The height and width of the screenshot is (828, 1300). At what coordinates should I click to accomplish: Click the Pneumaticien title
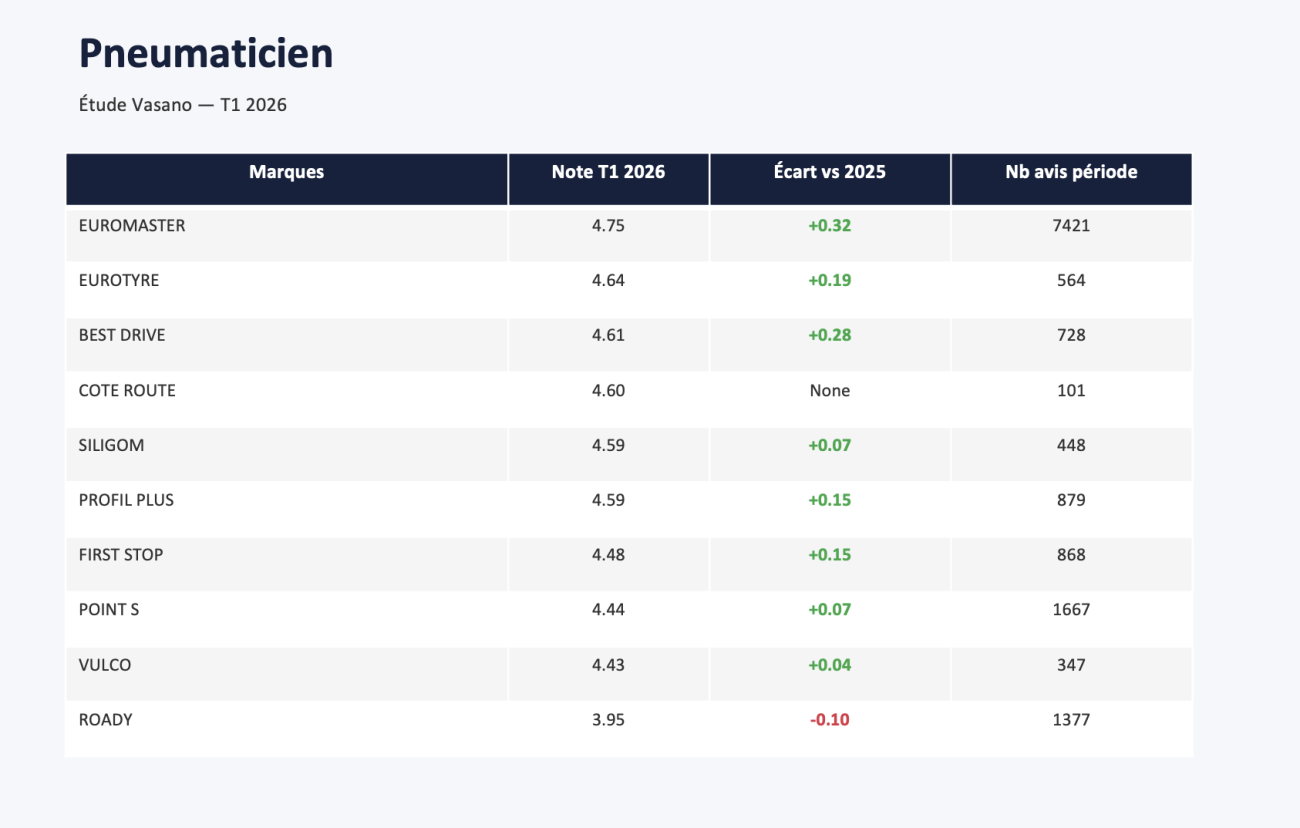206,54
